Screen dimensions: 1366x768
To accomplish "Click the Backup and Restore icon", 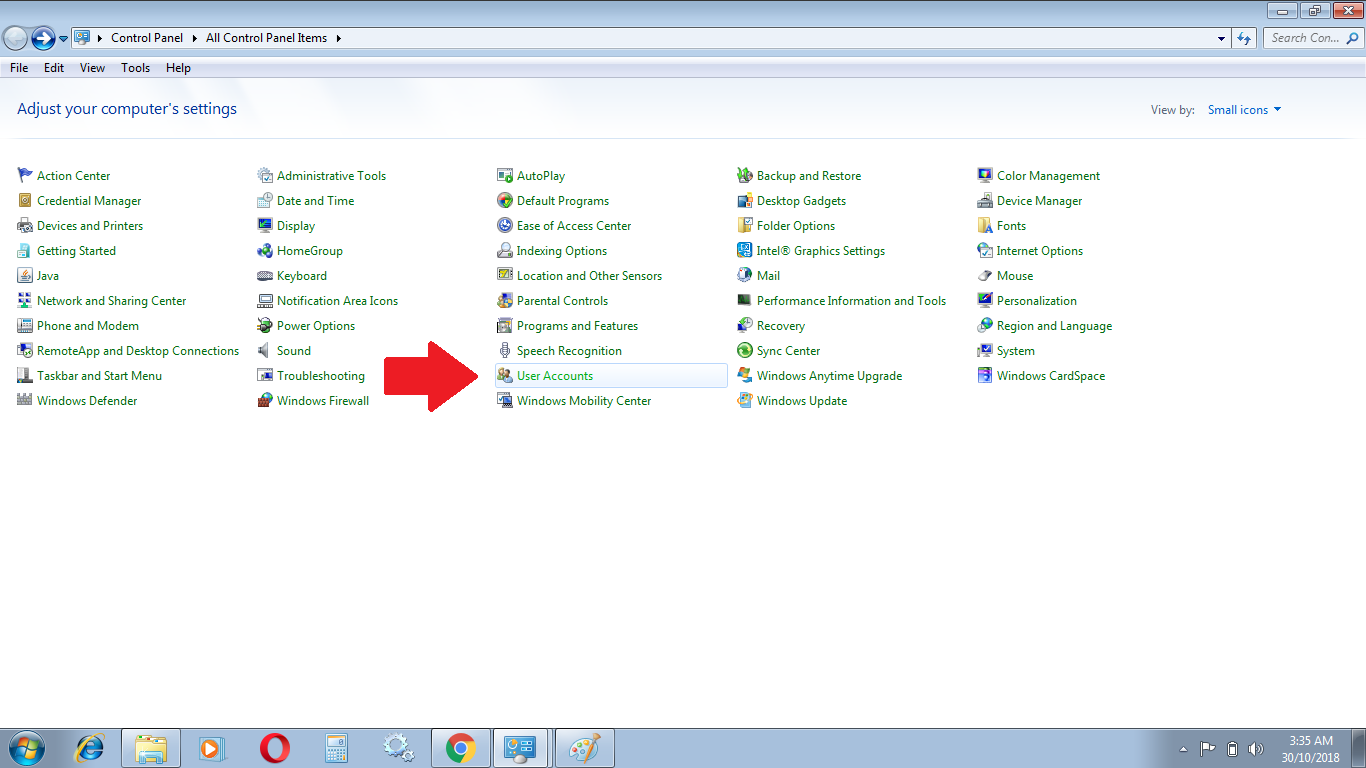I will point(745,175).
